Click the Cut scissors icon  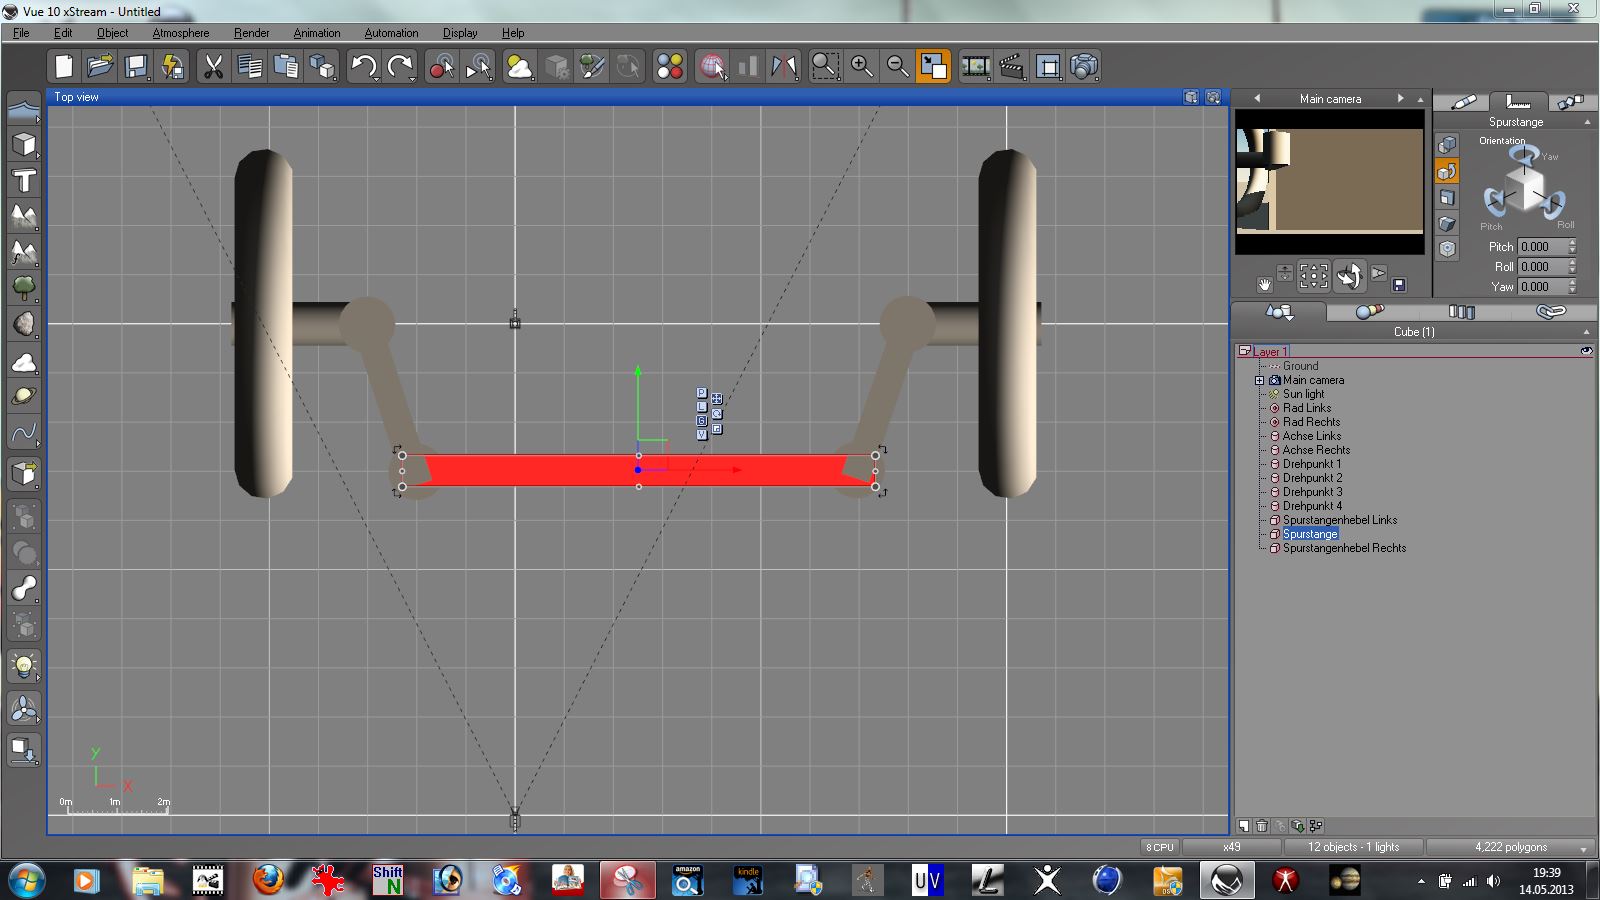(212, 67)
